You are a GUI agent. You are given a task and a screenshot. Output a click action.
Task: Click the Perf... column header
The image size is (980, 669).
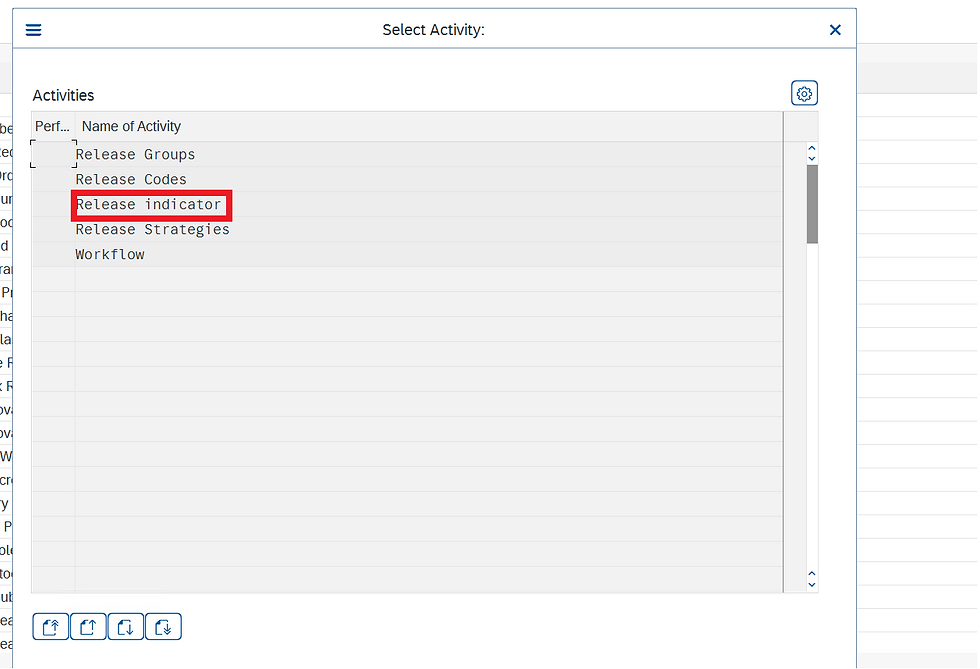point(52,126)
